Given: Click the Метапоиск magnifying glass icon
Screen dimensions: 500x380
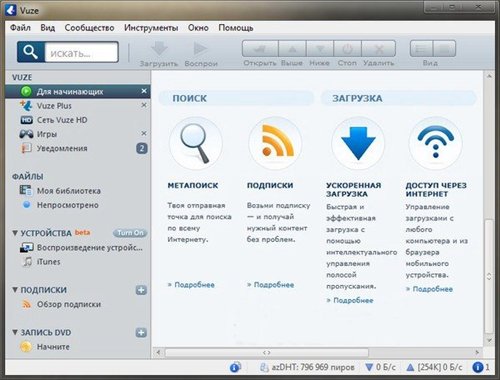Looking at the screenshot, I should click(196, 144).
